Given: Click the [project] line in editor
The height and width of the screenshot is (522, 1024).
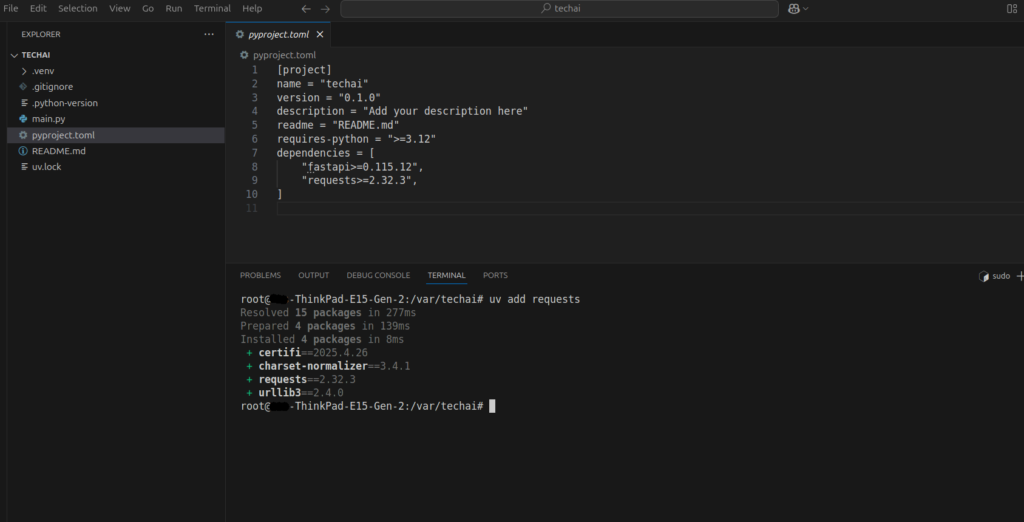Looking at the screenshot, I should point(304,70).
